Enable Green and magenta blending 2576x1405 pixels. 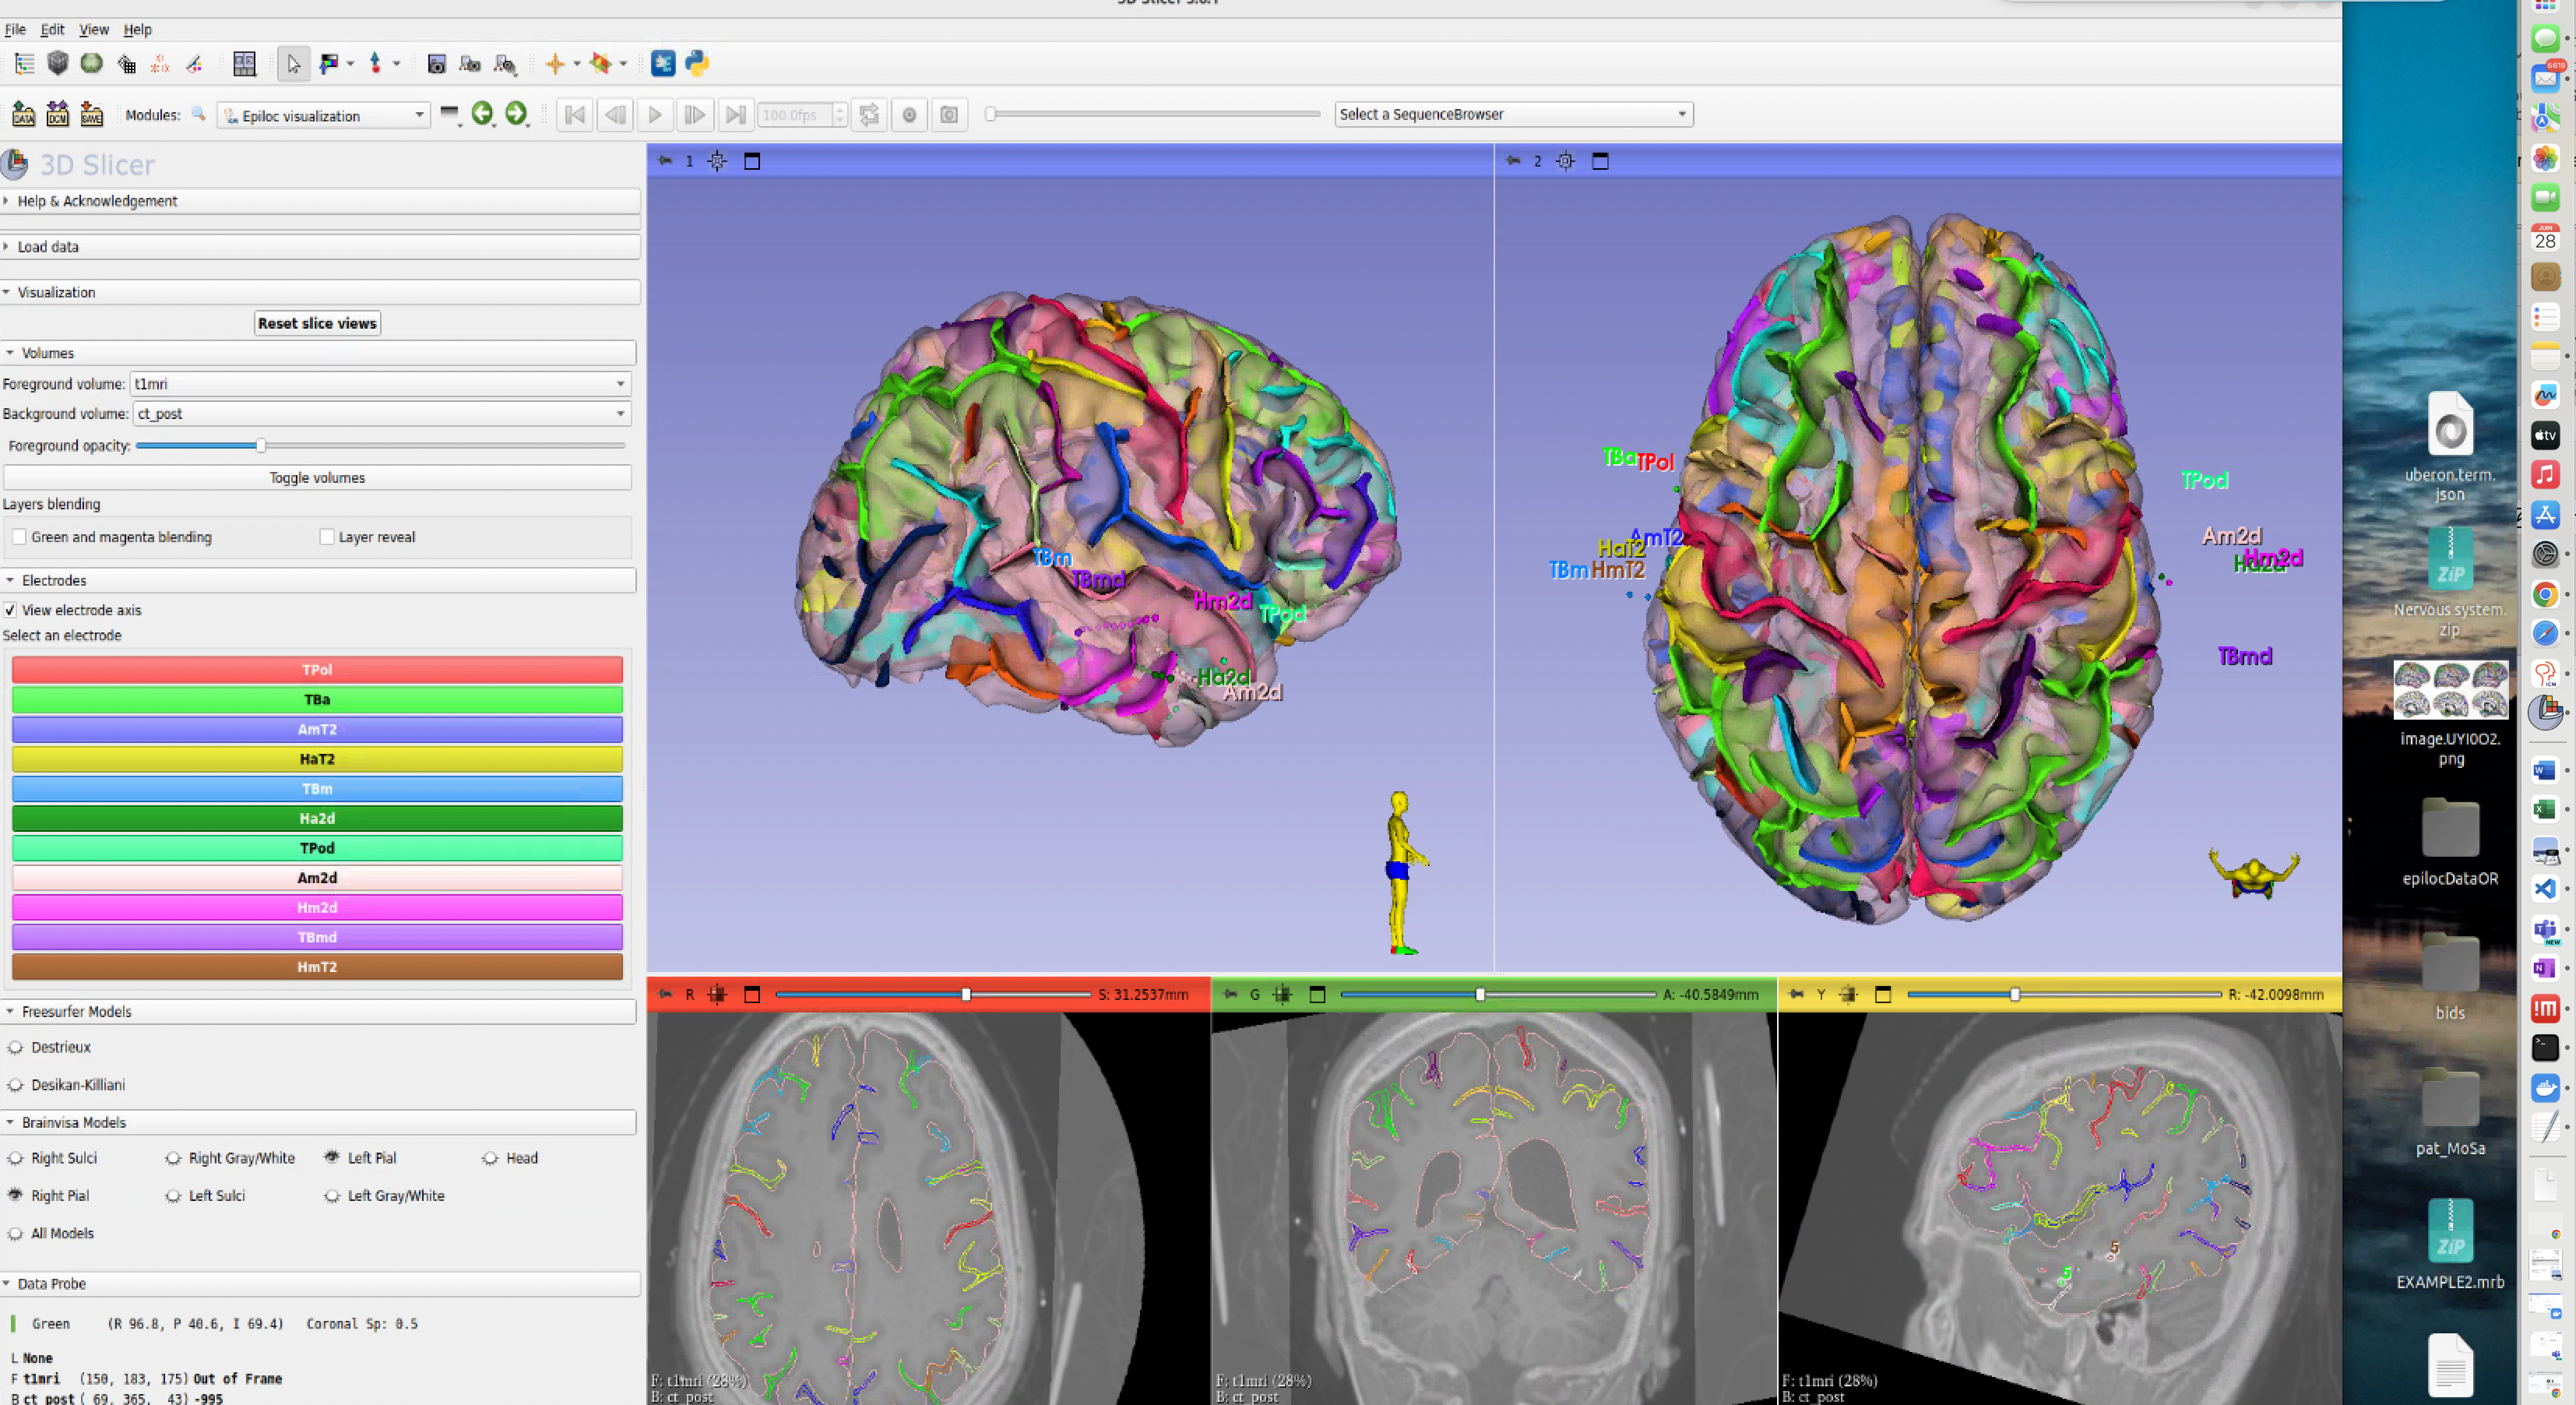[x=20, y=537]
